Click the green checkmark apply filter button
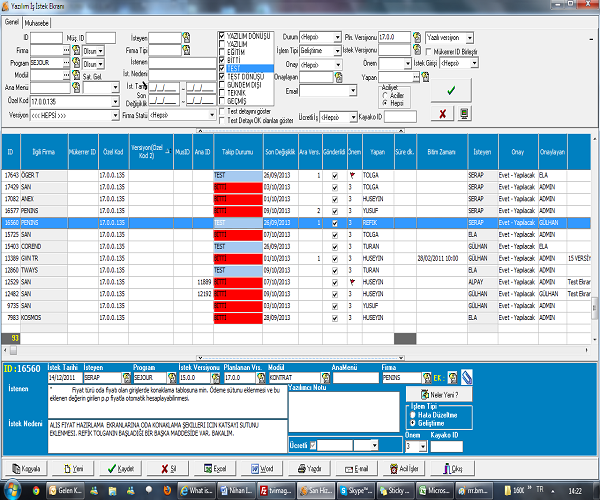Image resolution: width=600 pixels, height=500 pixels. click(450, 91)
